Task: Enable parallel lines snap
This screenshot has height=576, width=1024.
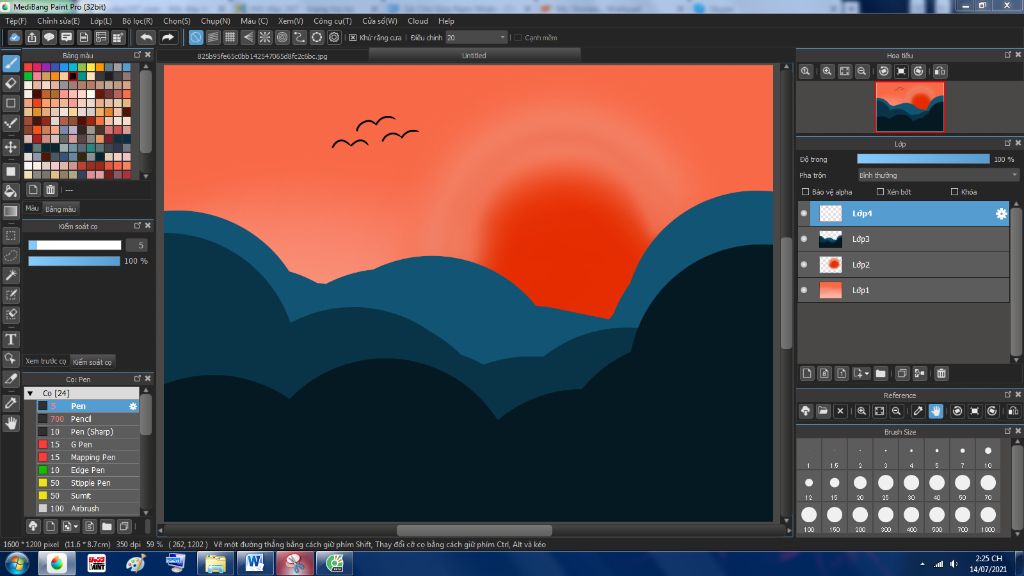Action: coord(213,38)
